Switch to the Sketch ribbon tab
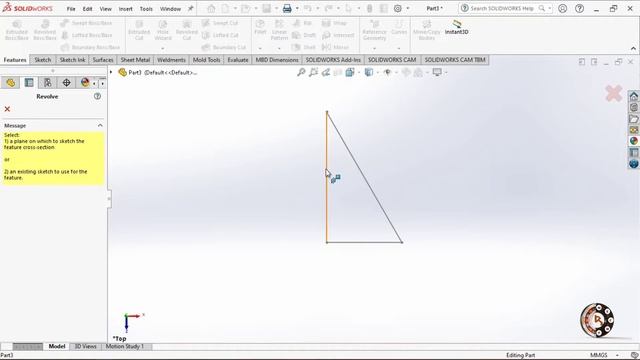The width and height of the screenshot is (640, 360). [42, 60]
